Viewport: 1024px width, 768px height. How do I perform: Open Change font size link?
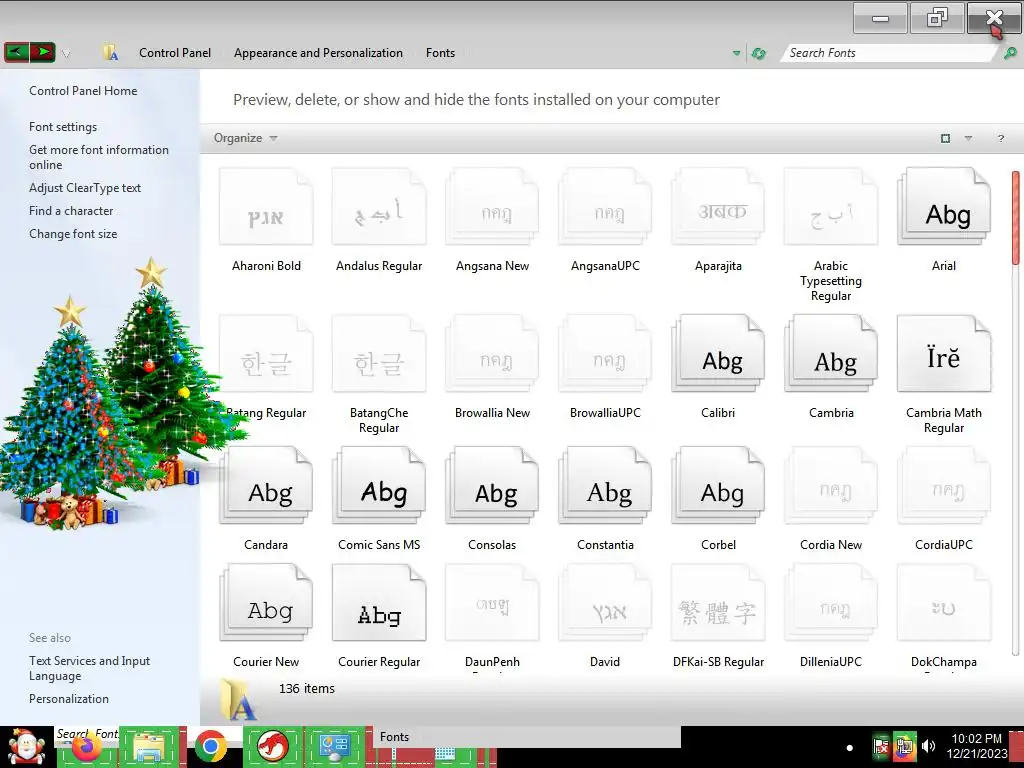point(73,234)
